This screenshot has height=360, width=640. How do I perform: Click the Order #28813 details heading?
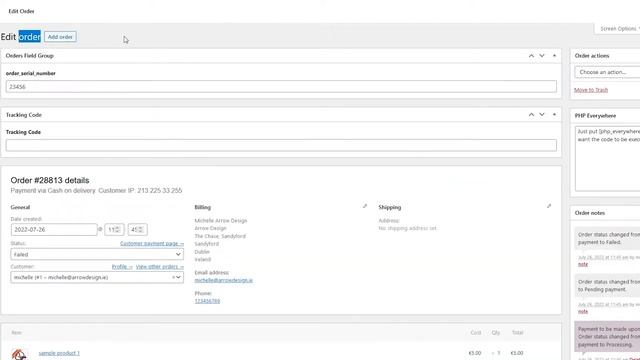[50, 180]
